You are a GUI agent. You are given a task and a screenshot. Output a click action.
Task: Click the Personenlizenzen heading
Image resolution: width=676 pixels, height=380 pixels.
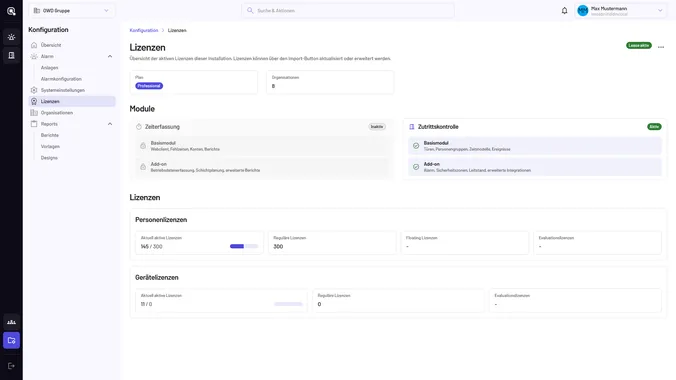pos(161,220)
